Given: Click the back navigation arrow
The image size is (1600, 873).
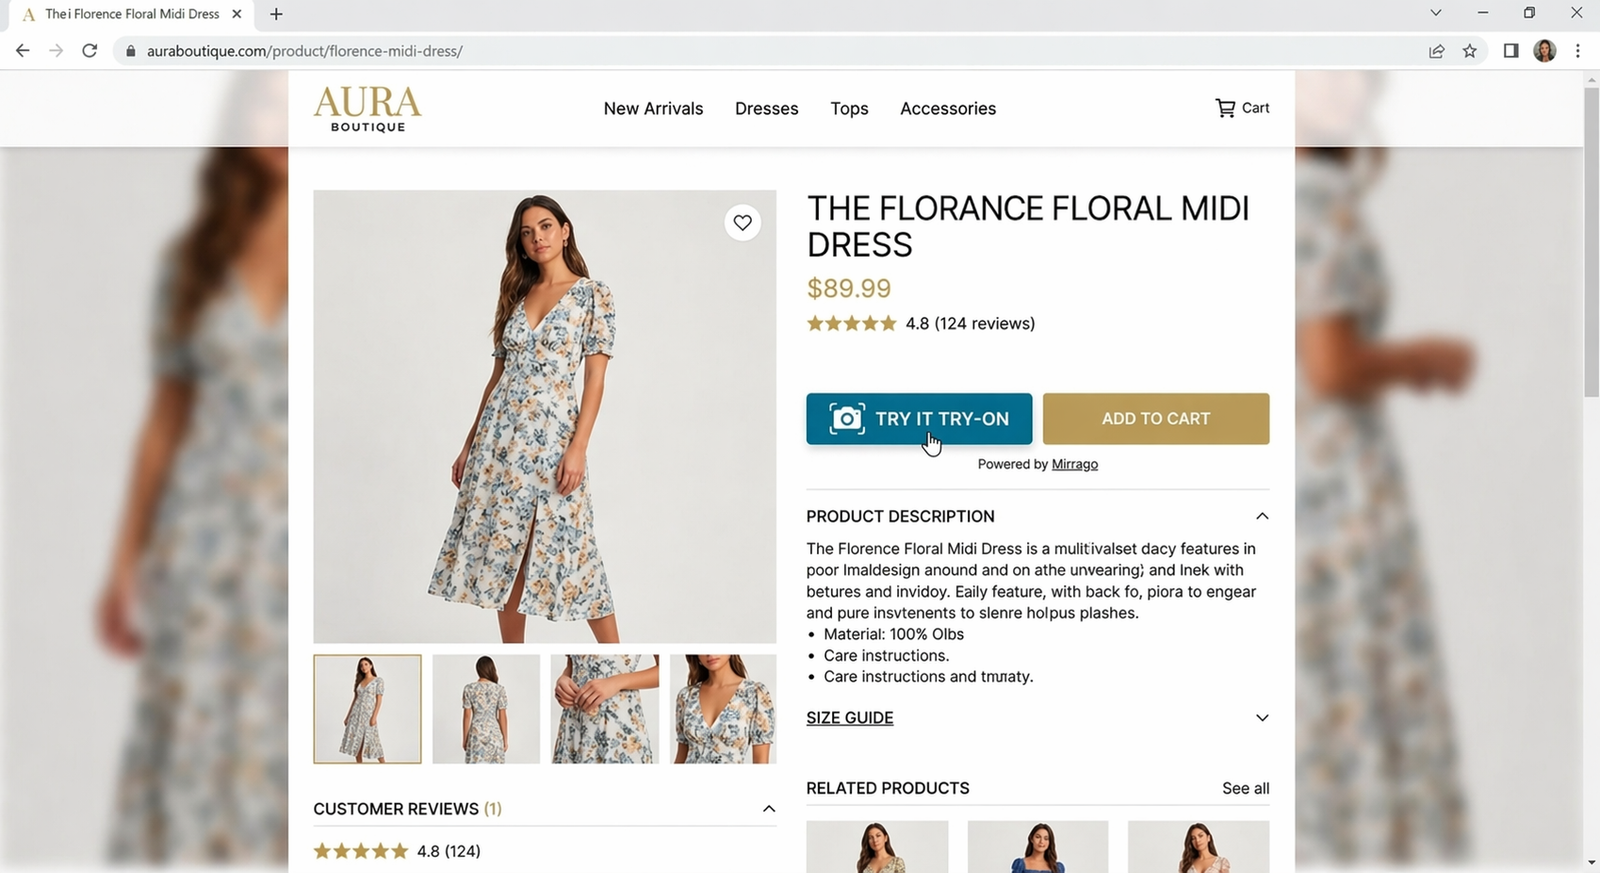Looking at the screenshot, I should point(22,50).
